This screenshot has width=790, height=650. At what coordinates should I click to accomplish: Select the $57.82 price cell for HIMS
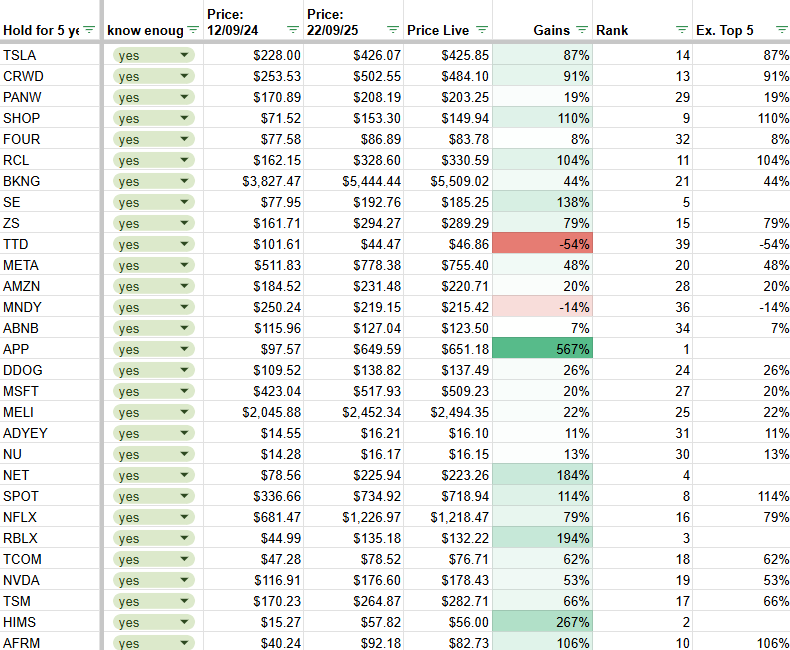[x=354, y=622]
